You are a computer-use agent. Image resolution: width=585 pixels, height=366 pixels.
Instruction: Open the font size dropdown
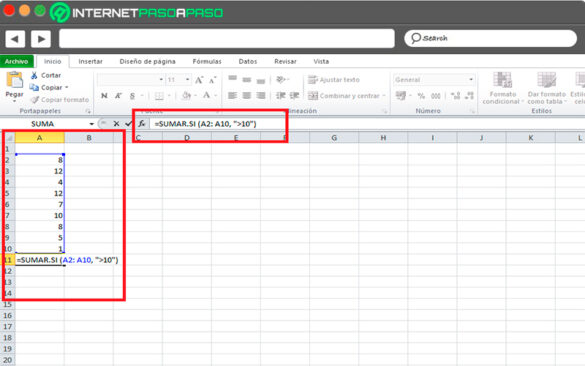[x=187, y=79]
